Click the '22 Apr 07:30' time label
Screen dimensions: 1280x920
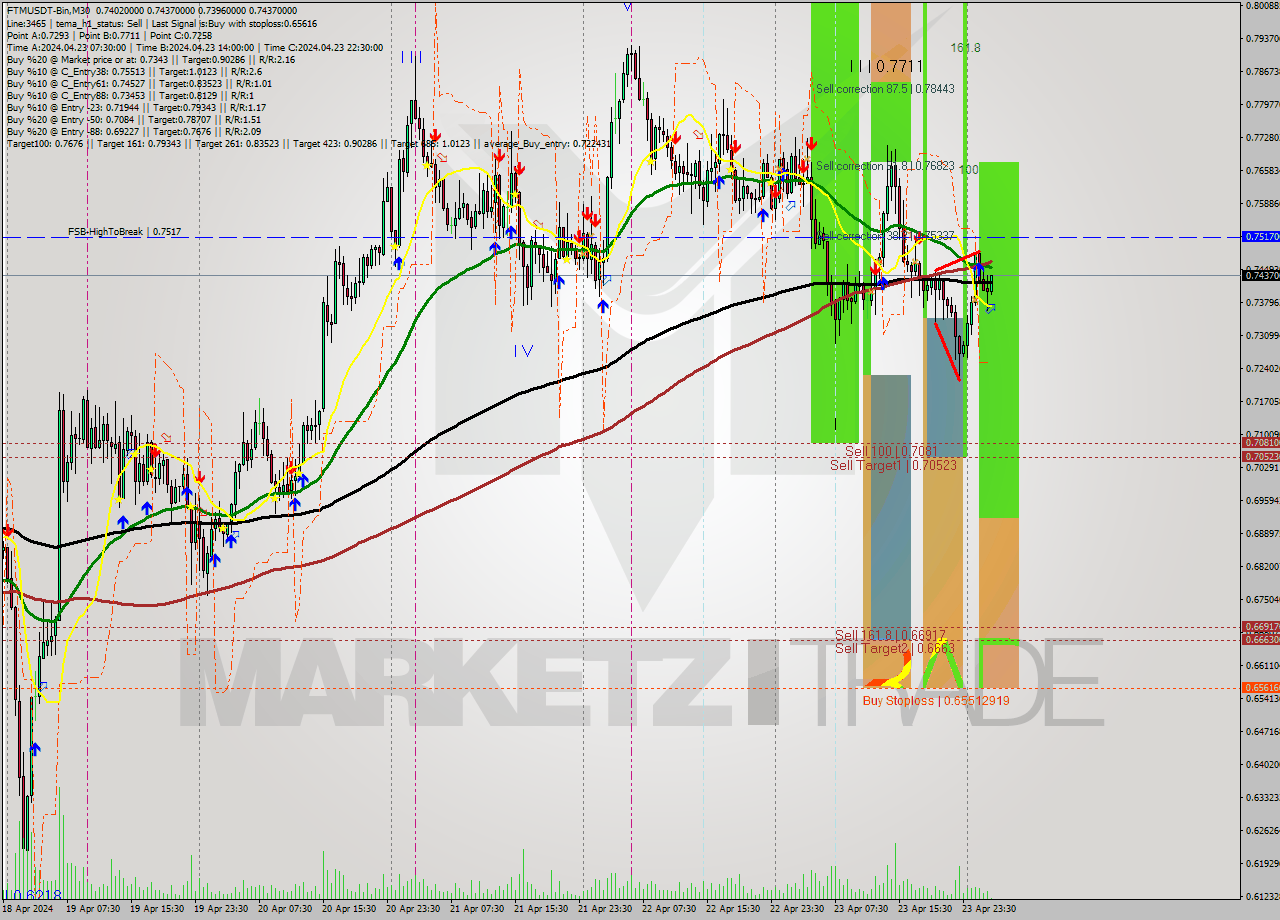click(x=667, y=909)
